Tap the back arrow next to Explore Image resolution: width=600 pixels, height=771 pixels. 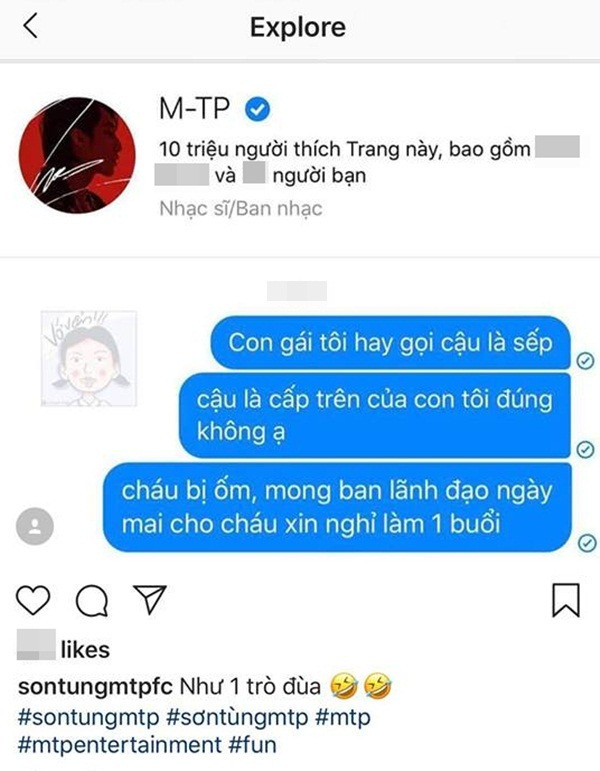coord(30,26)
